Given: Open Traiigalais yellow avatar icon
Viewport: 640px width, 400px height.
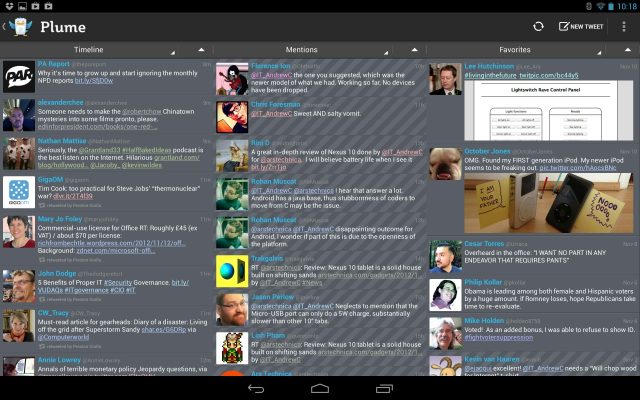Looking at the screenshot, I should click(x=232, y=271).
